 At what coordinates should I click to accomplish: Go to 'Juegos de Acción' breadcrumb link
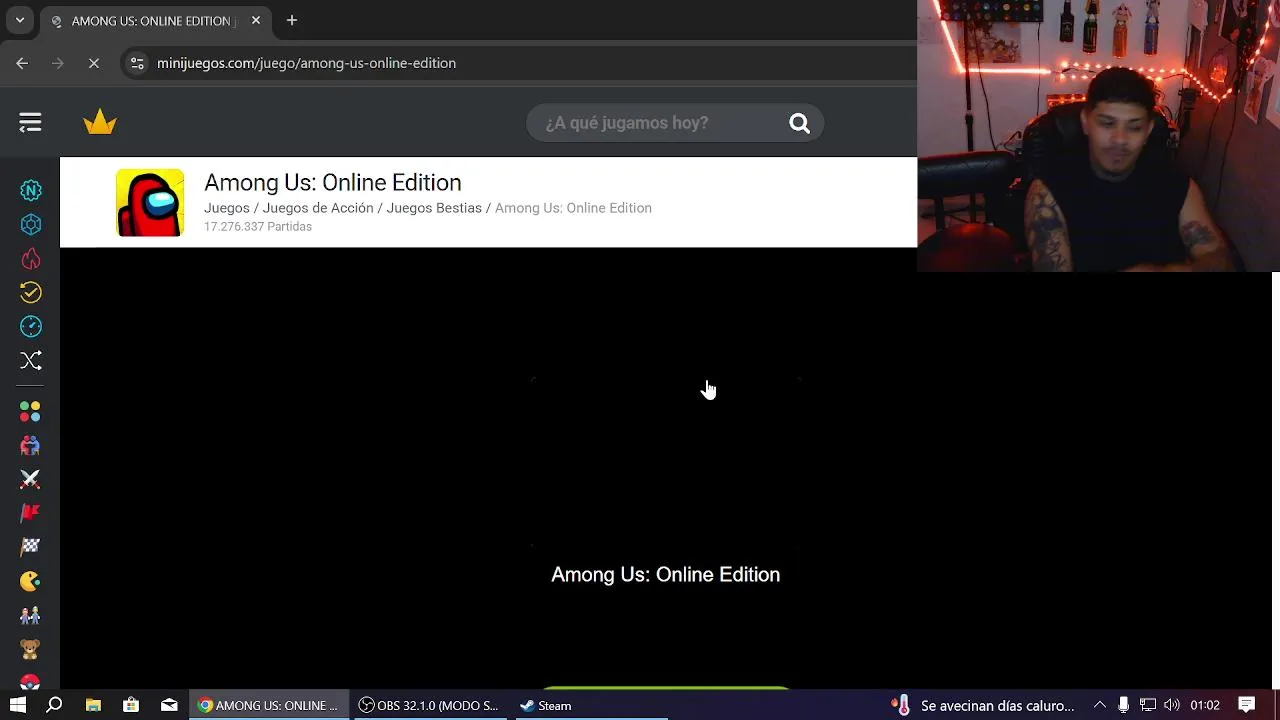pos(318,208)
